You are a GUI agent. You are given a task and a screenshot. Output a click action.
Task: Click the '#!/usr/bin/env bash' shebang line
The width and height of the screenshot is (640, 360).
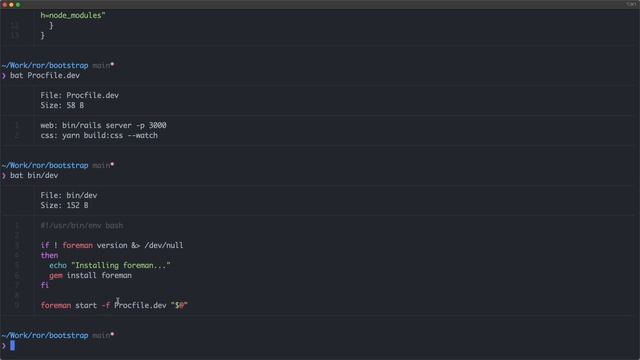coord(82,225)
